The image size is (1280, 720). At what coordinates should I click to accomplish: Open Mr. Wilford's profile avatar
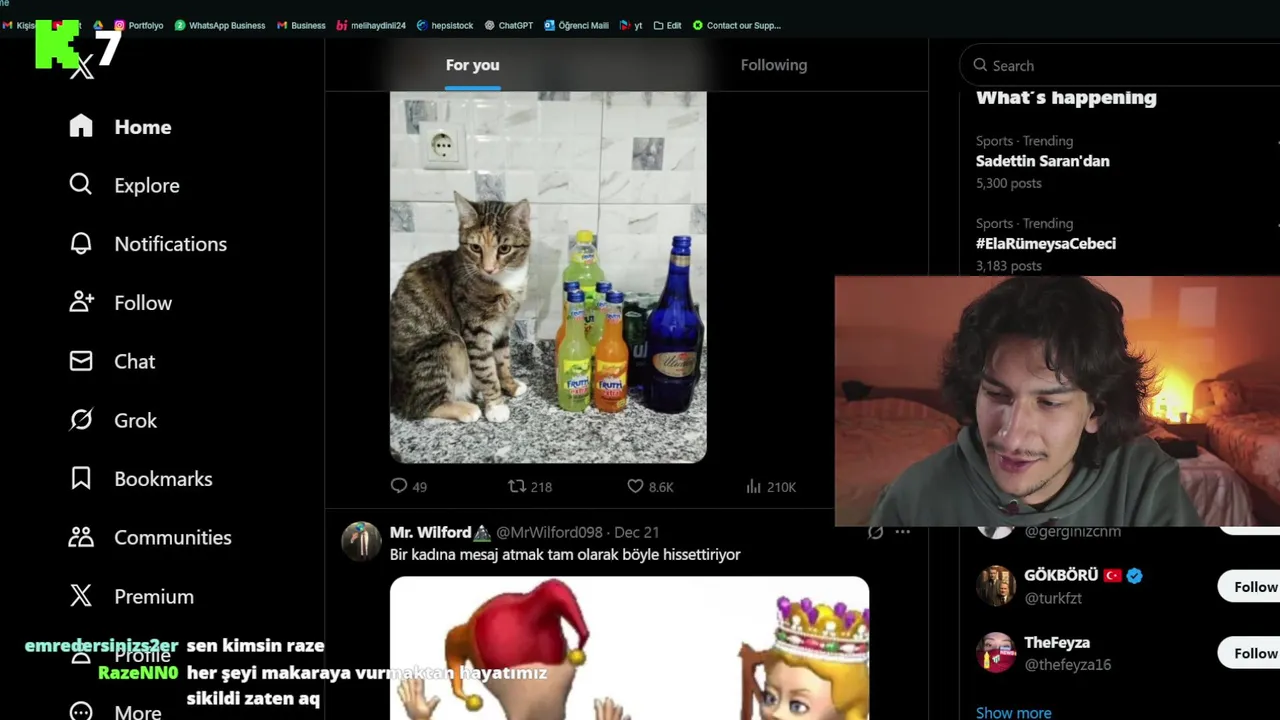pyautogui.click(x=361, y=541)
